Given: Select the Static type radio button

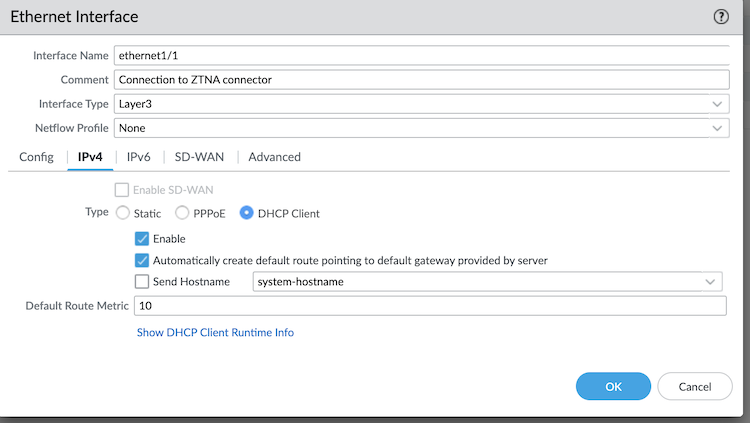Looking at the screenshot, I should point(123,213).
